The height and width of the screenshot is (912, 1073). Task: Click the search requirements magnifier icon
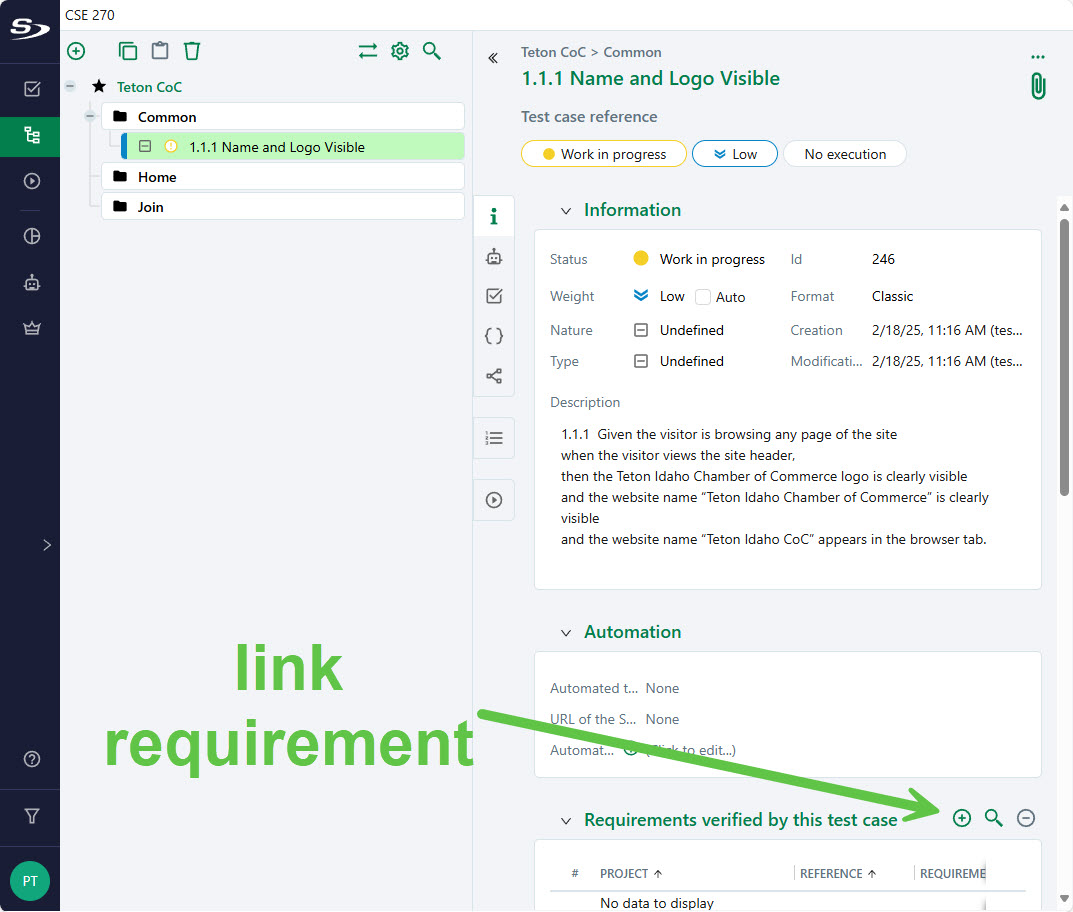(x=993, y=818)
